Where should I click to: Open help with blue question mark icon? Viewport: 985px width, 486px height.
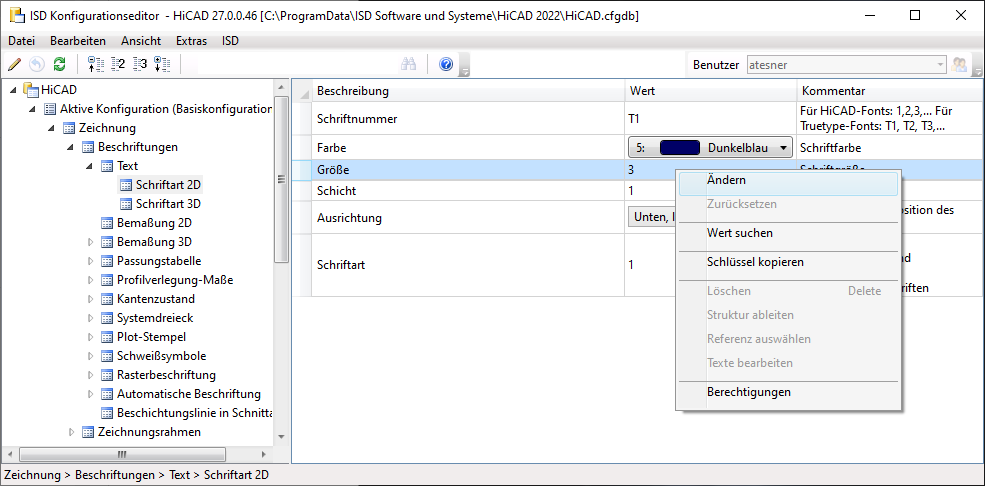pos(446,64)
